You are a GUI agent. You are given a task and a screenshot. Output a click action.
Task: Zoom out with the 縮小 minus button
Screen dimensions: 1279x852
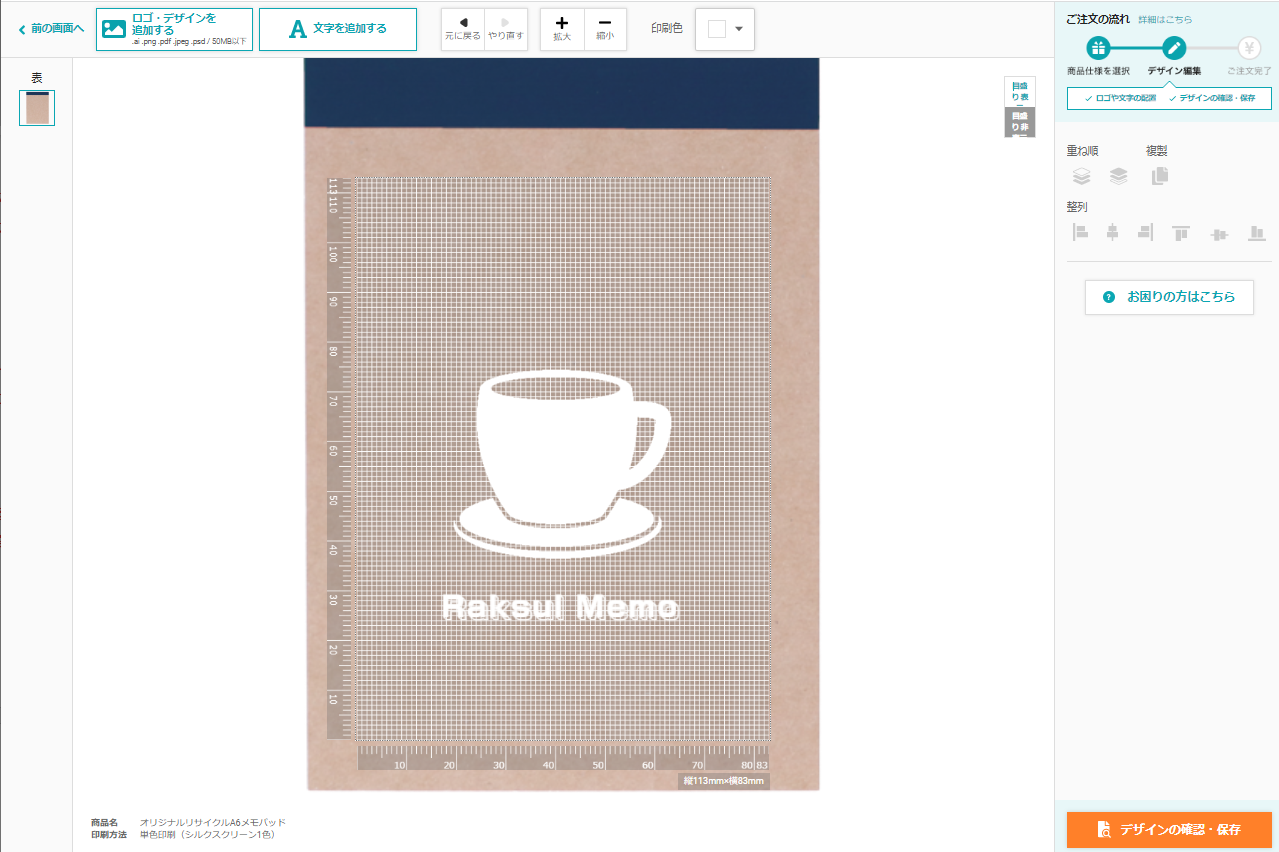[x=605, y=29]
